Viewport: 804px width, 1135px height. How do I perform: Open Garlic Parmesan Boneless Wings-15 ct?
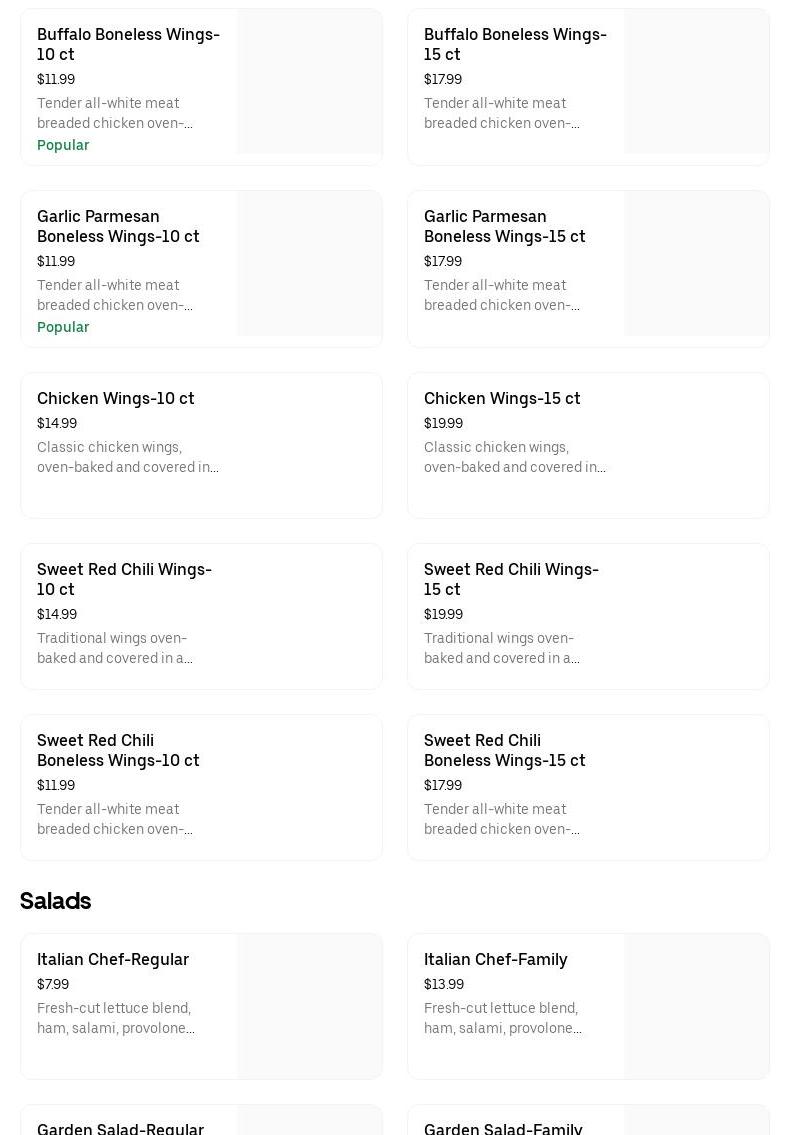tap(504, 226)
